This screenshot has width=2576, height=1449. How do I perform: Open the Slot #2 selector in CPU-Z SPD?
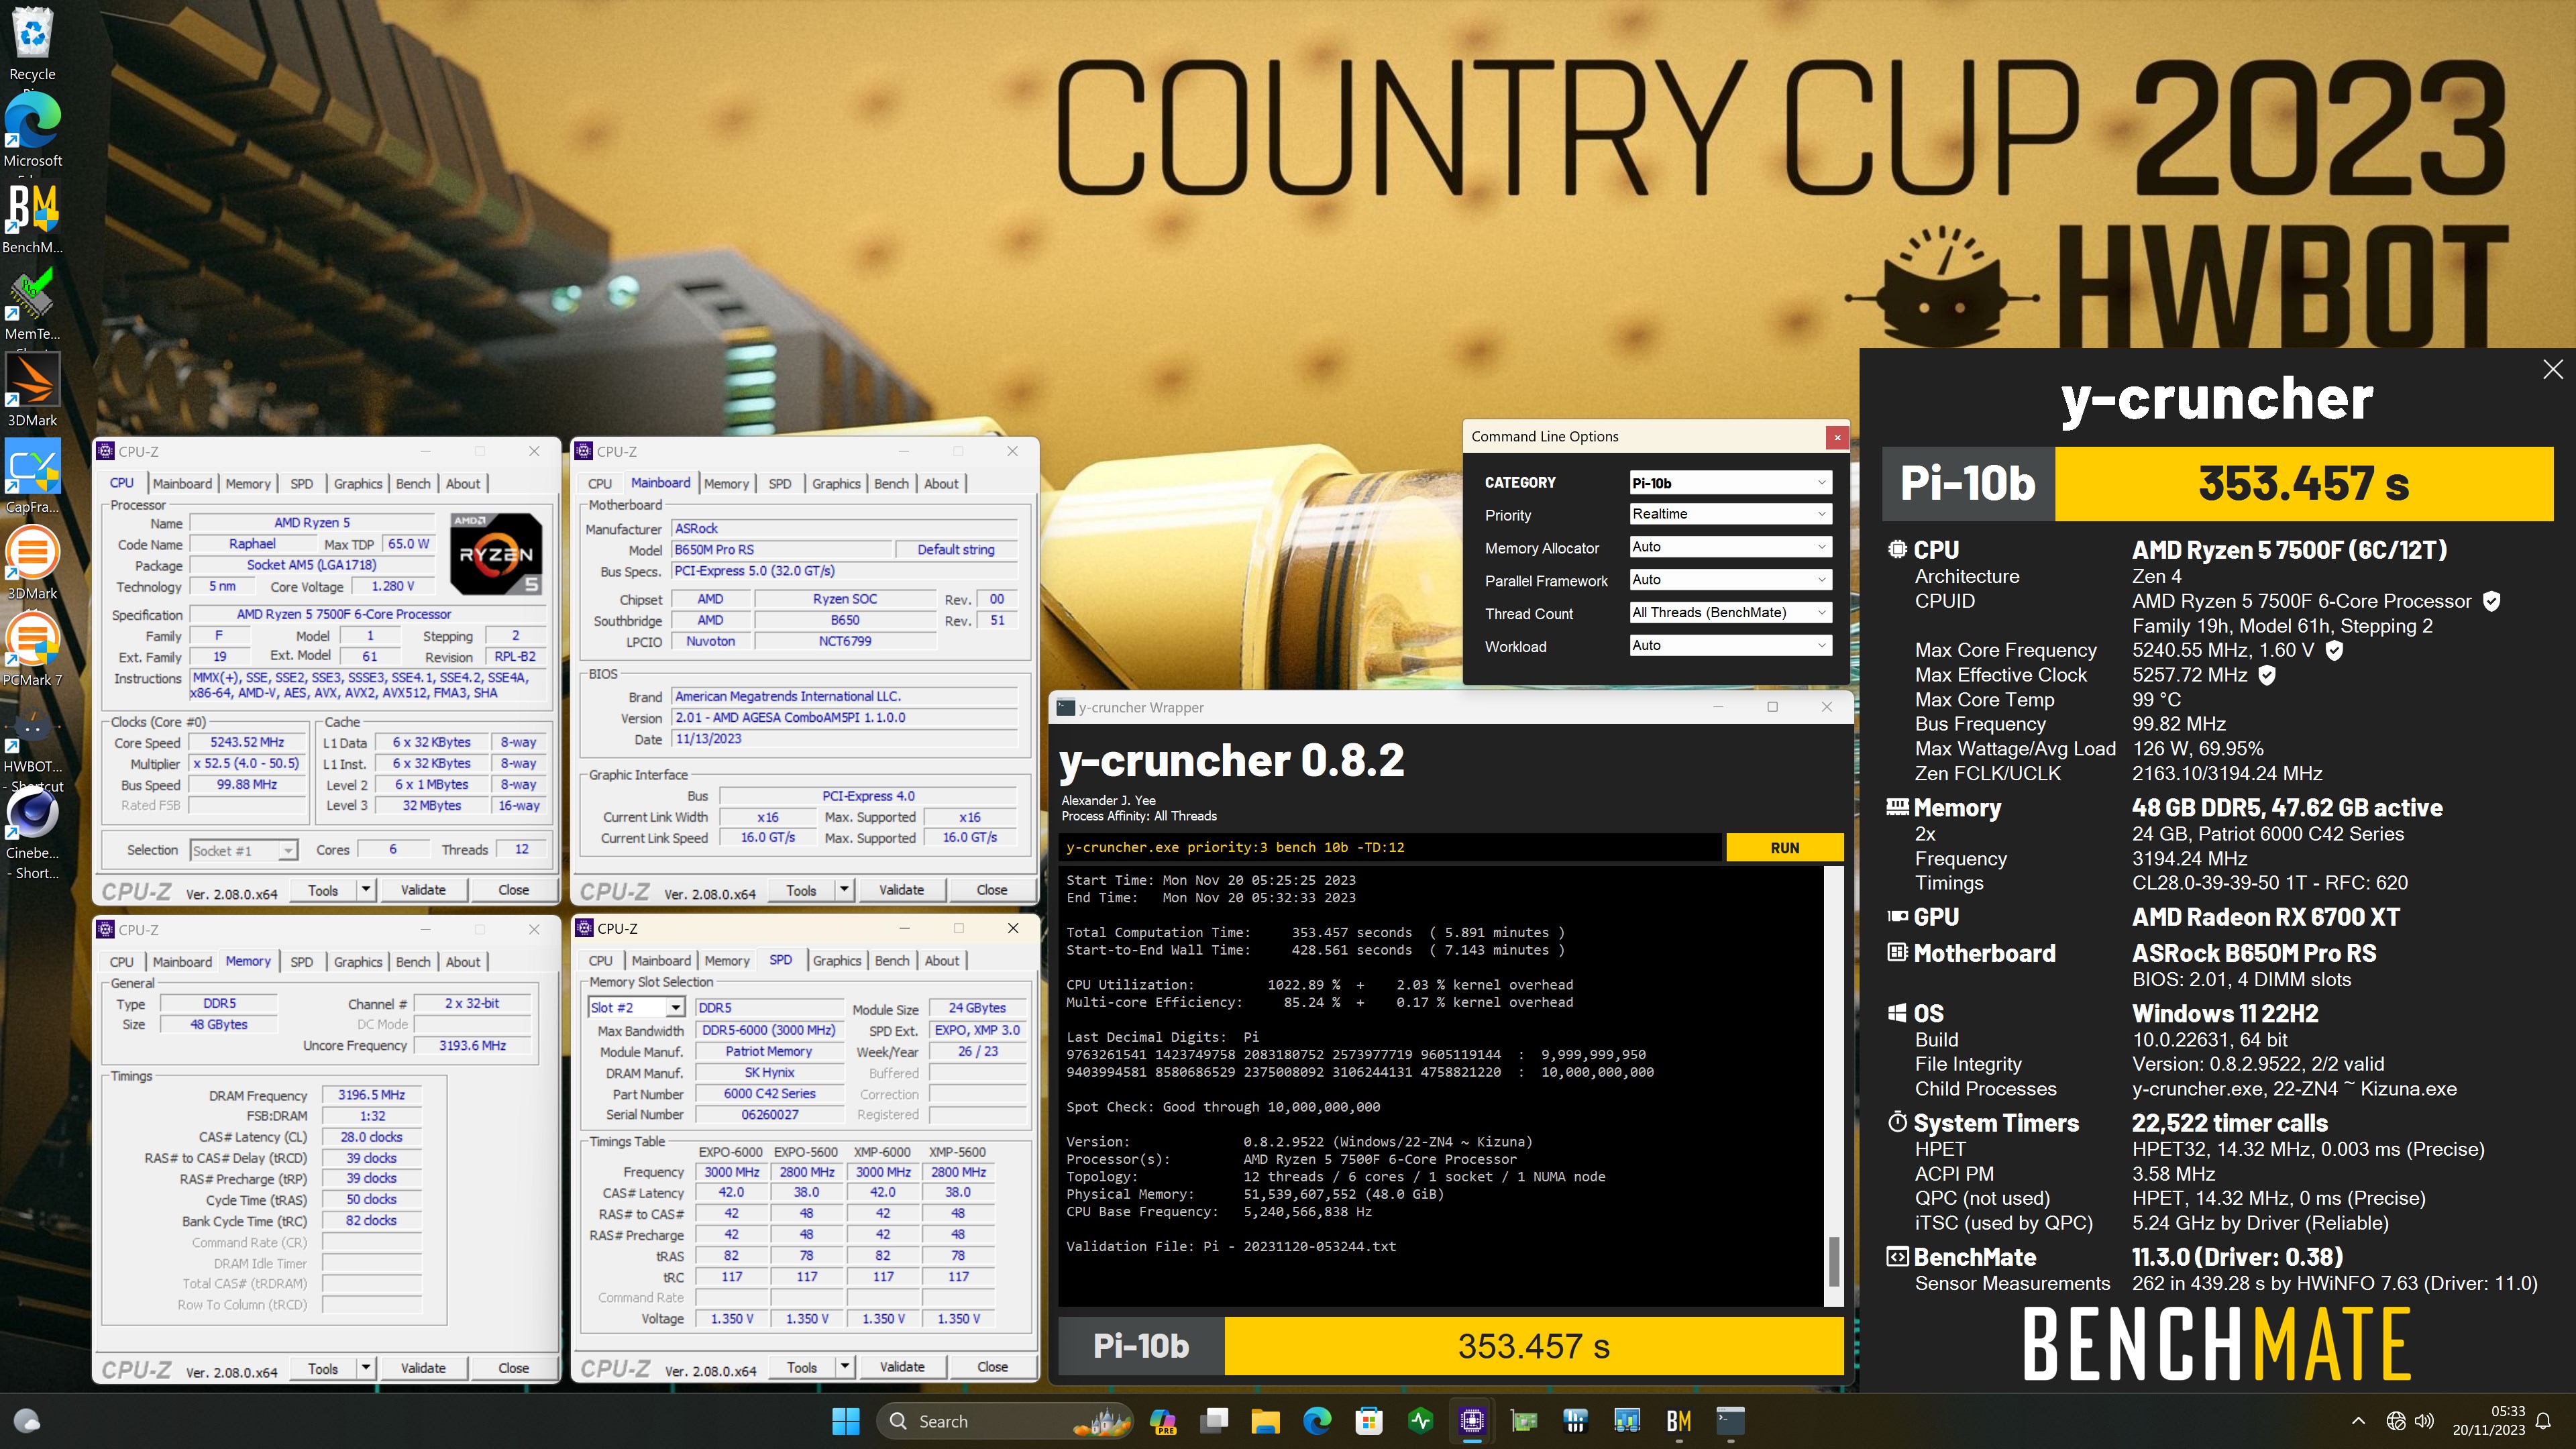coord(636,1008)
